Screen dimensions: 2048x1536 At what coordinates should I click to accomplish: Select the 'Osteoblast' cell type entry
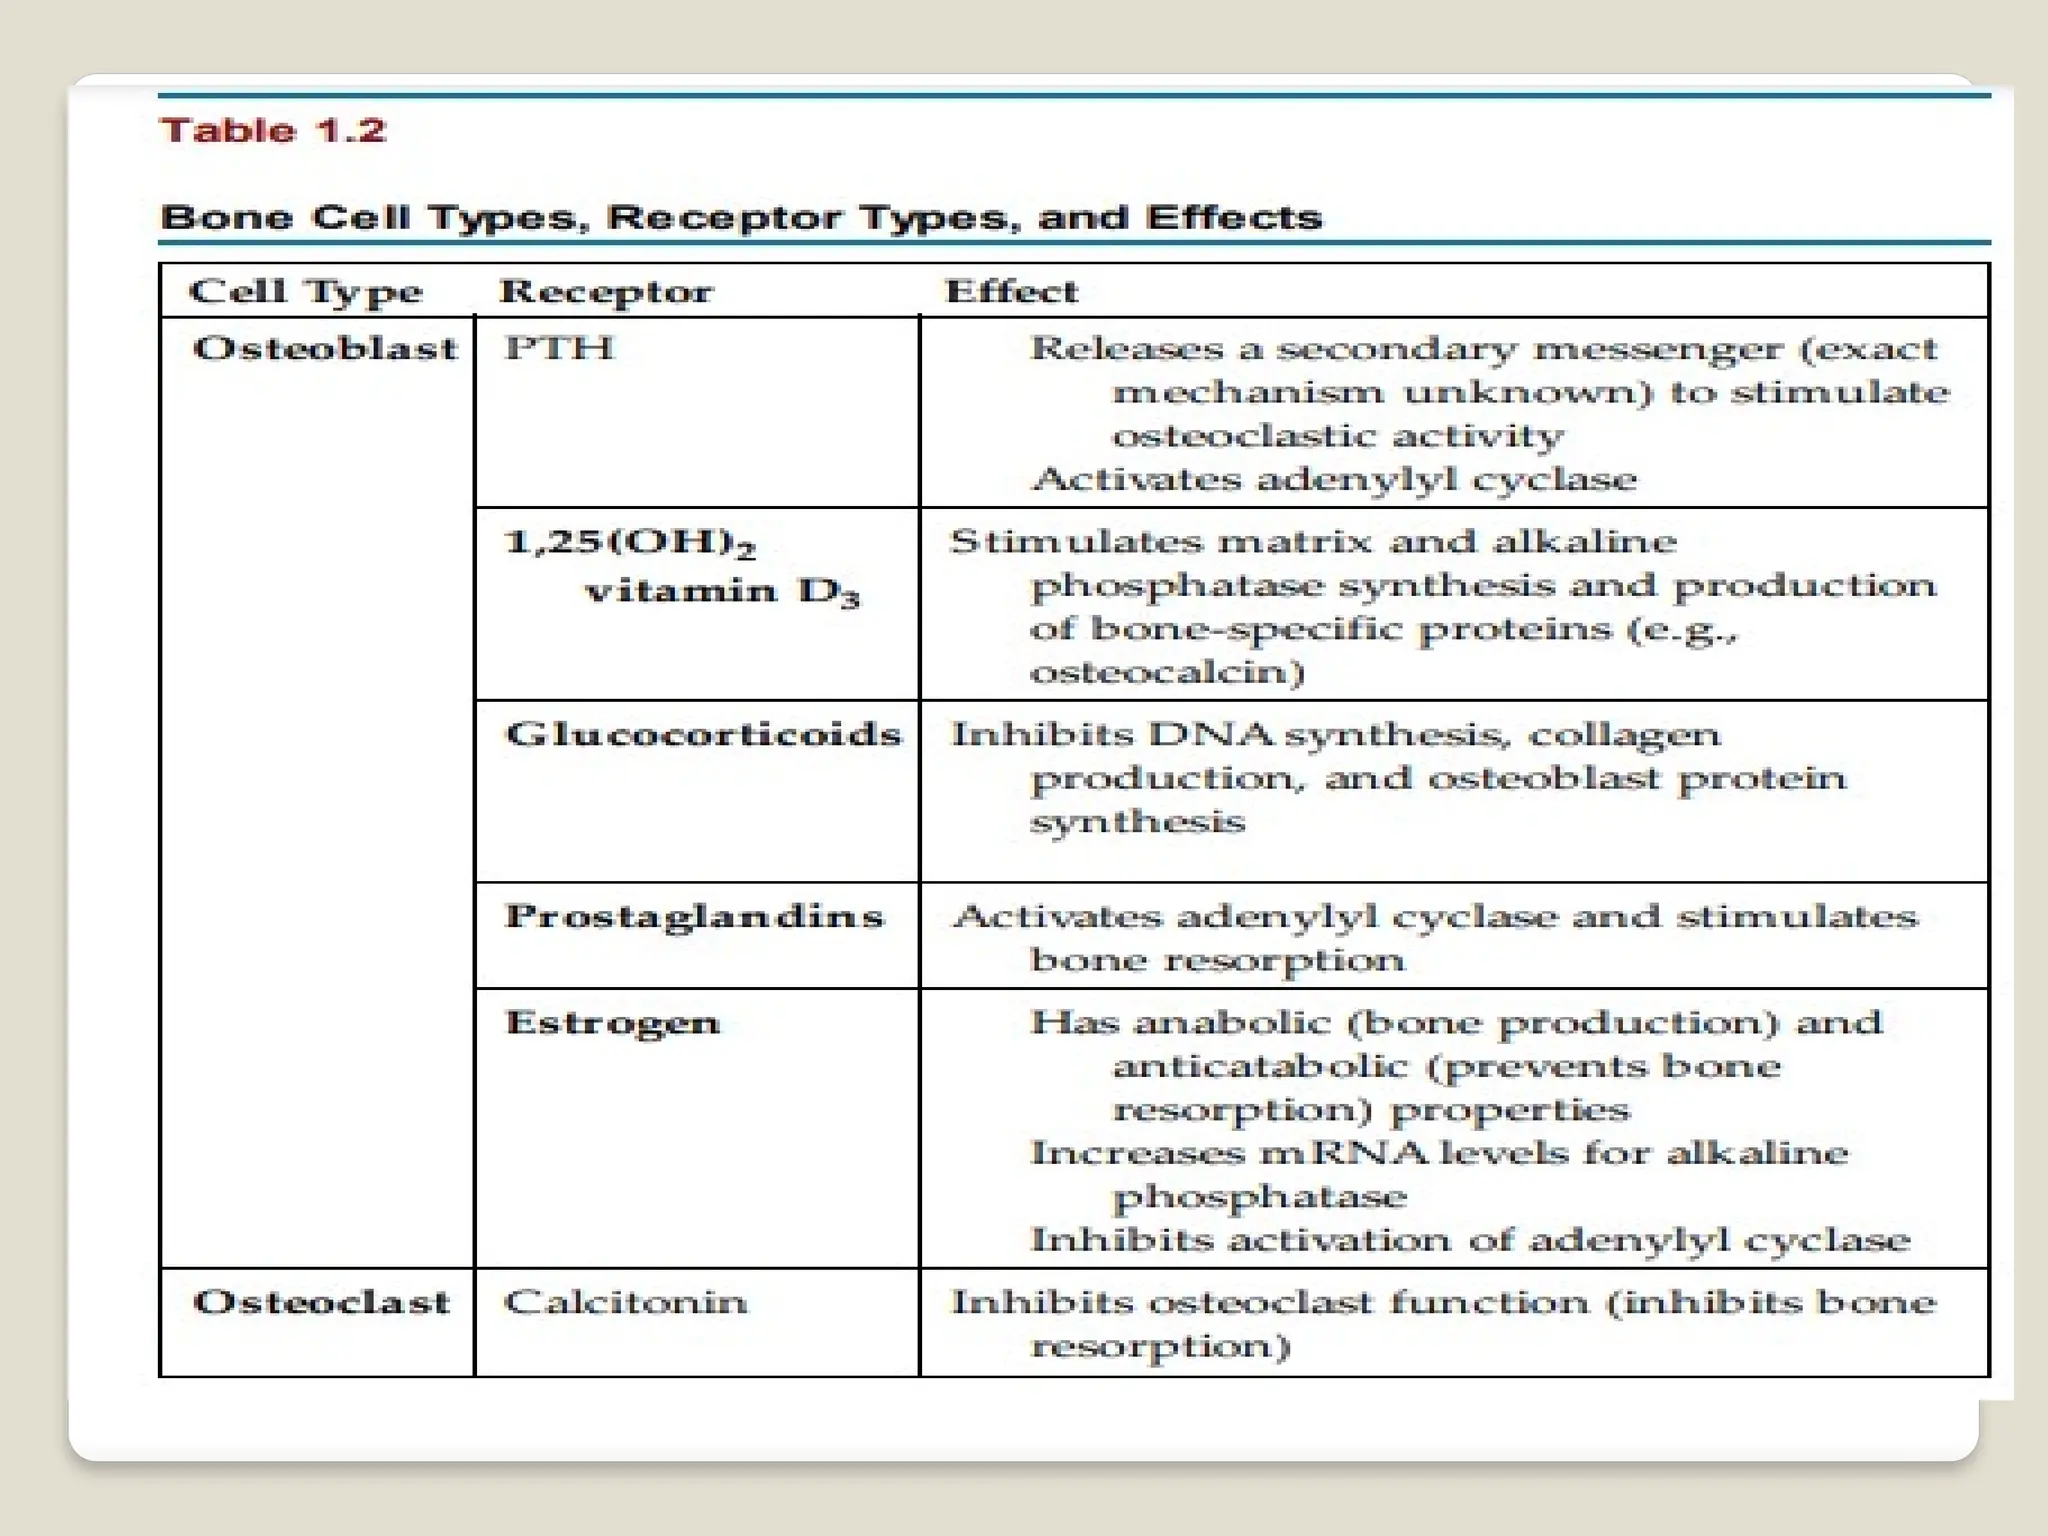click(x=325, y=349)
